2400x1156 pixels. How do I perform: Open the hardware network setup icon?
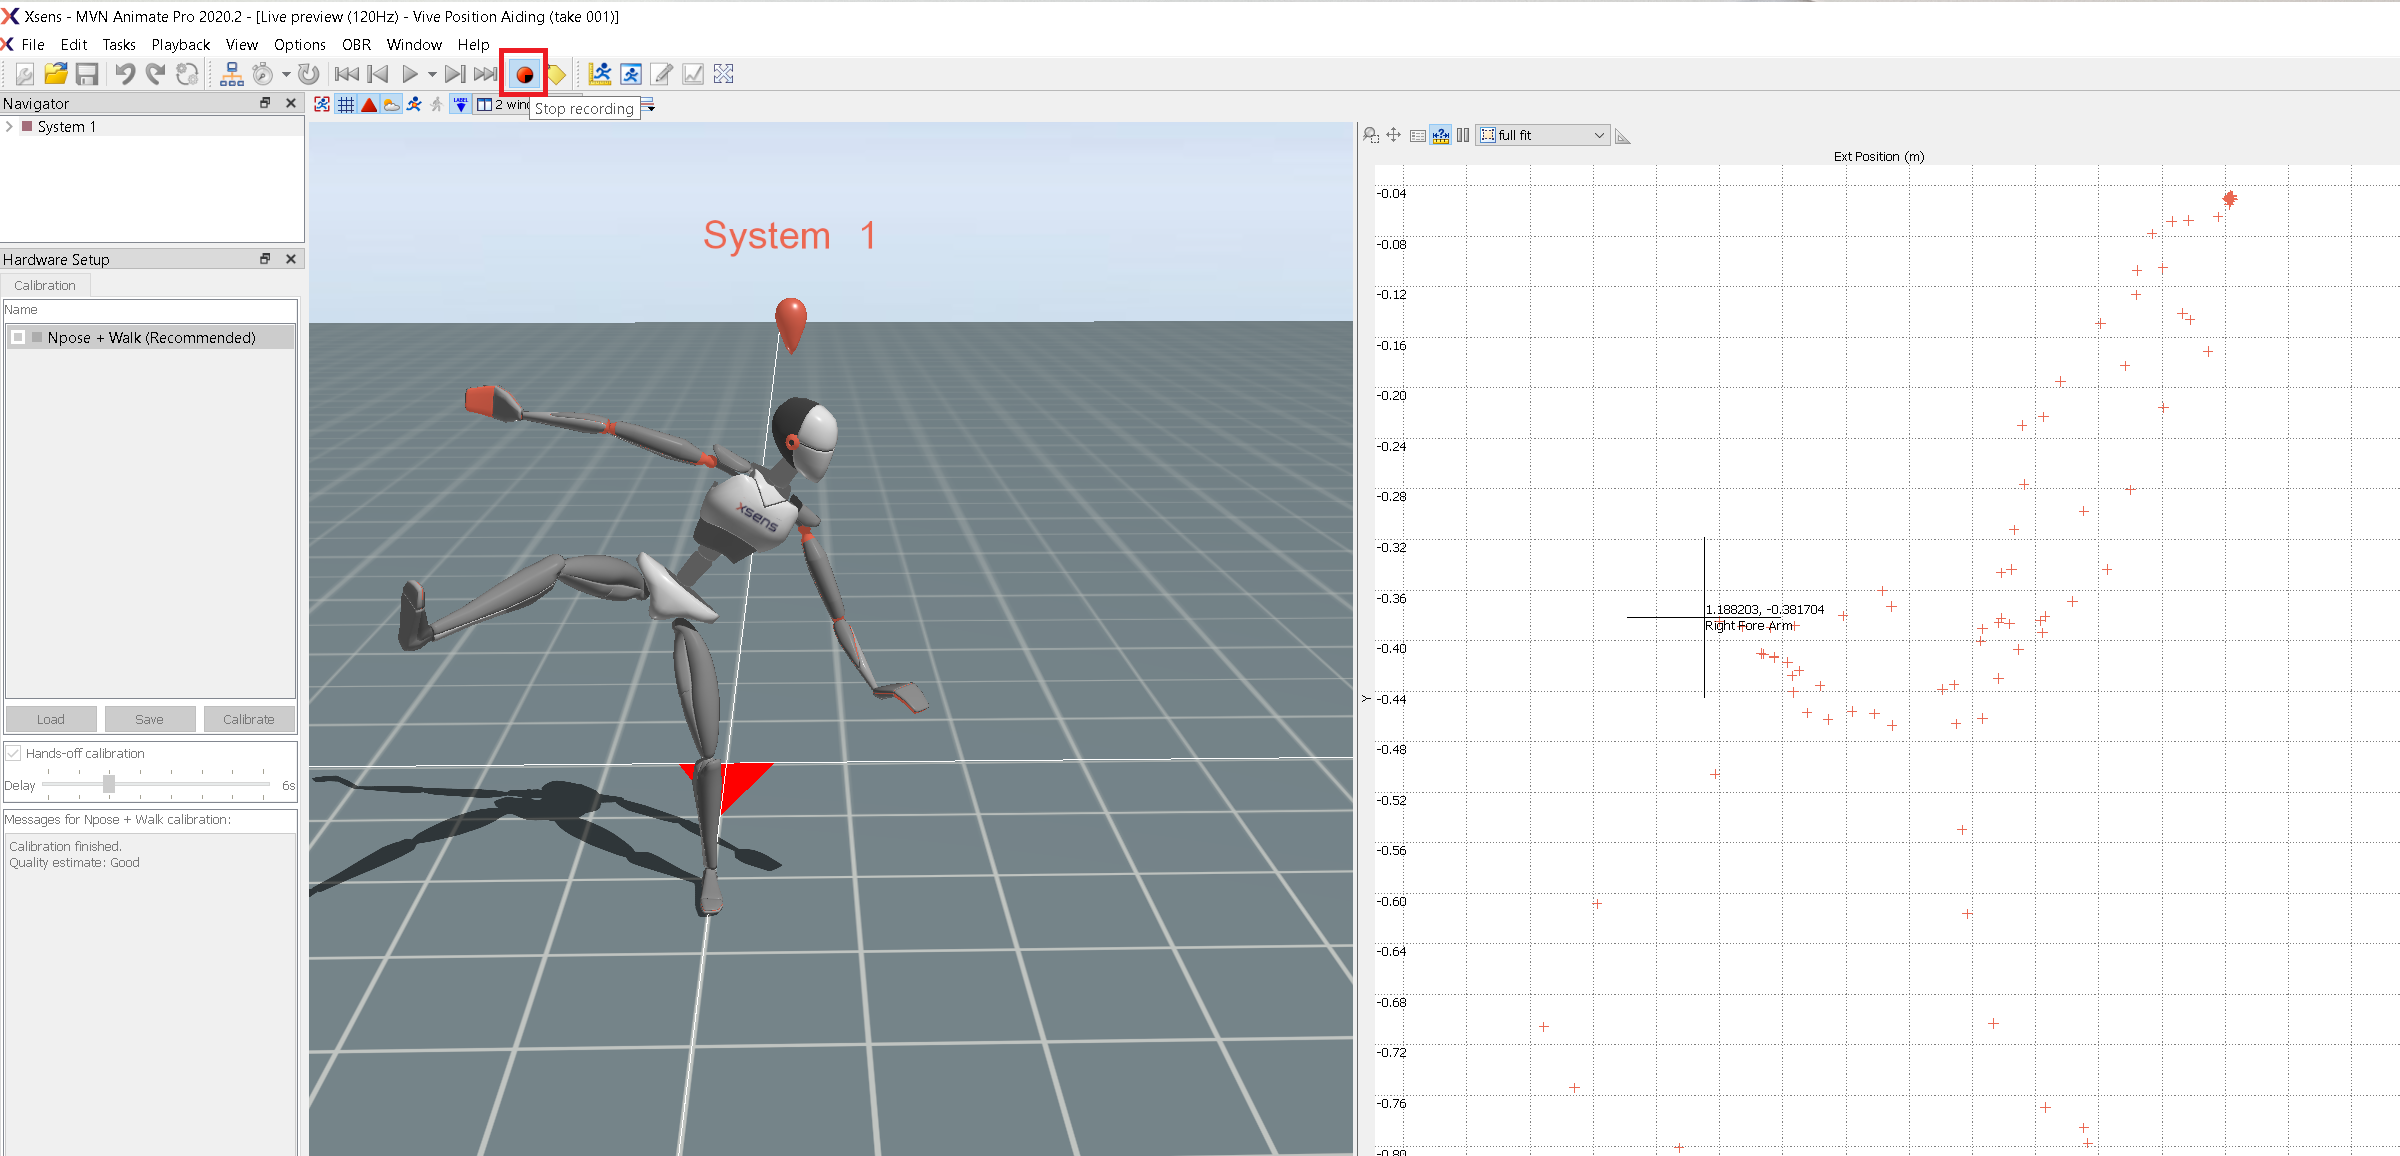(x=232, y=73)
